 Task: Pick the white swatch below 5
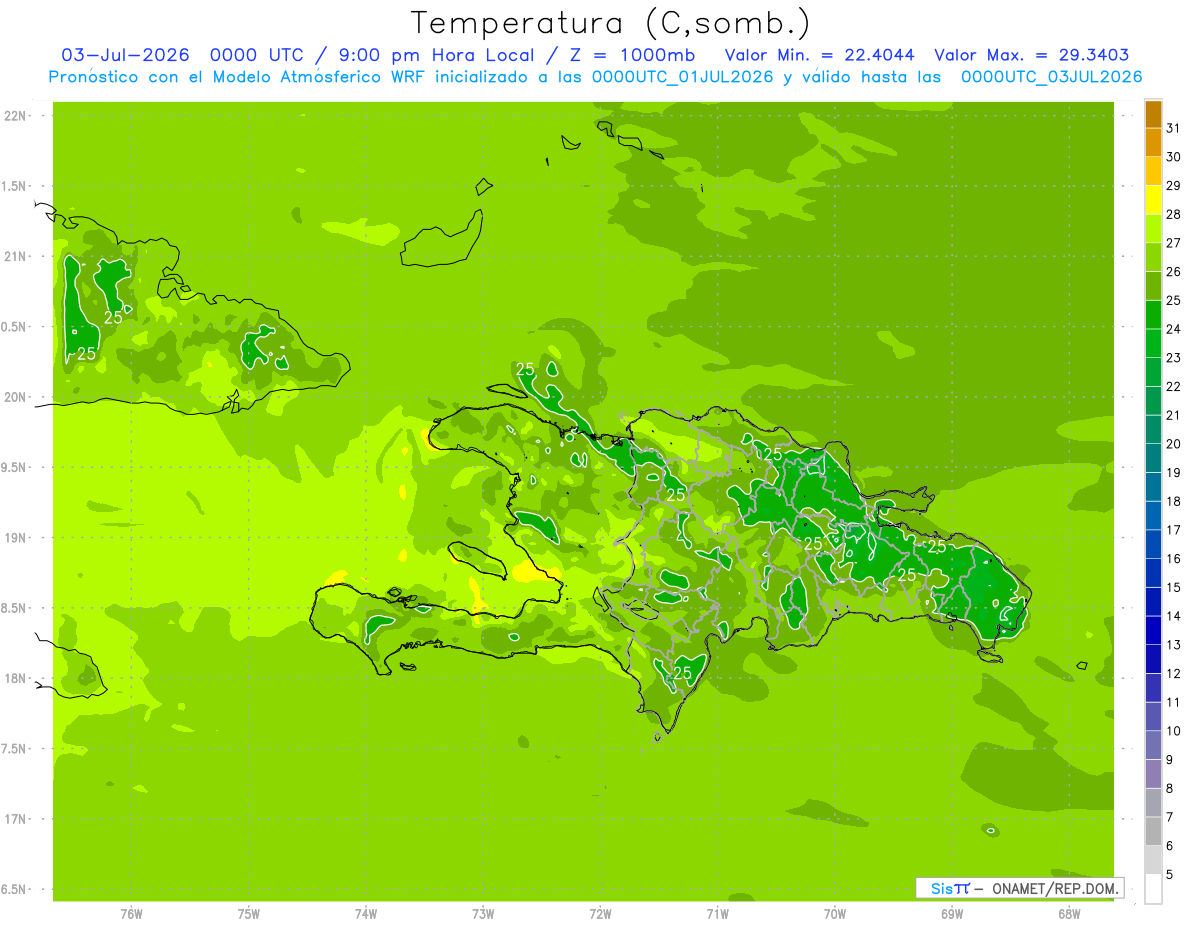(x=1154, y=889)
